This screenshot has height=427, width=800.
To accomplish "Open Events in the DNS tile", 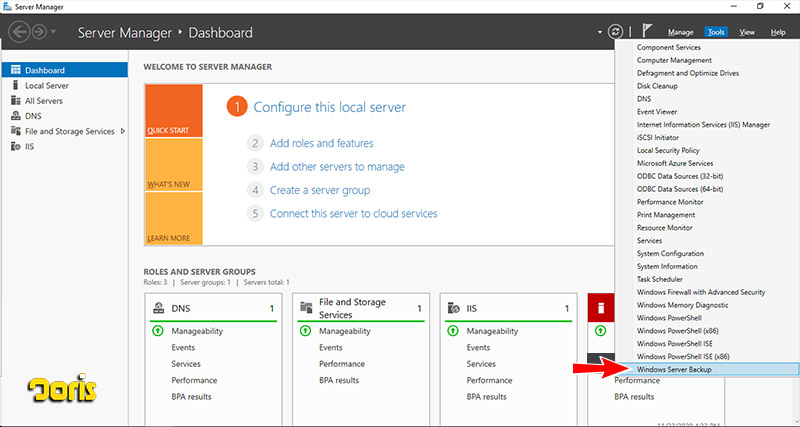I will tap(183, 347).
